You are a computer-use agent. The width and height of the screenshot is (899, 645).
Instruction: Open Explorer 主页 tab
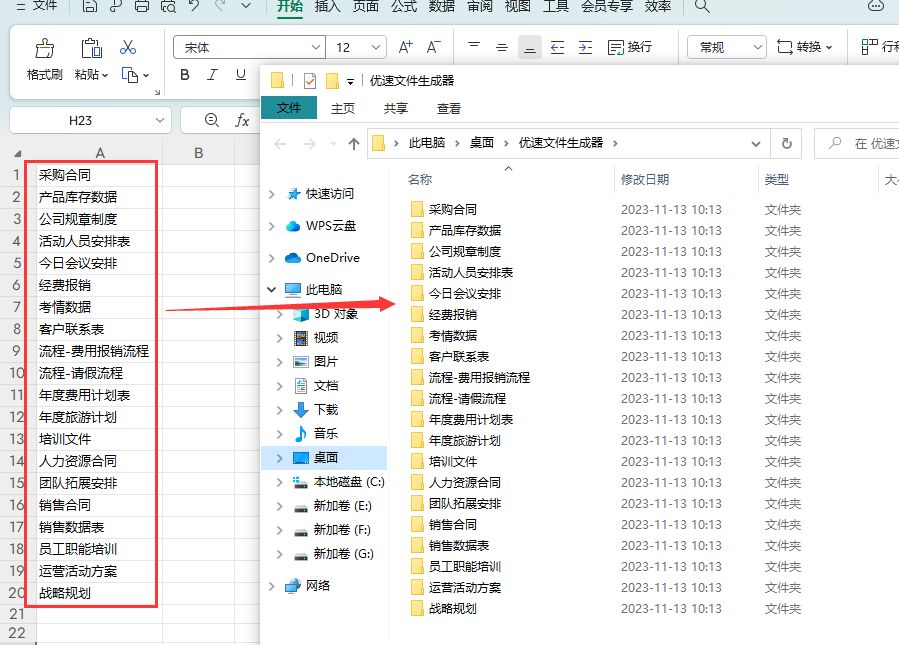(x=343, y=108)
